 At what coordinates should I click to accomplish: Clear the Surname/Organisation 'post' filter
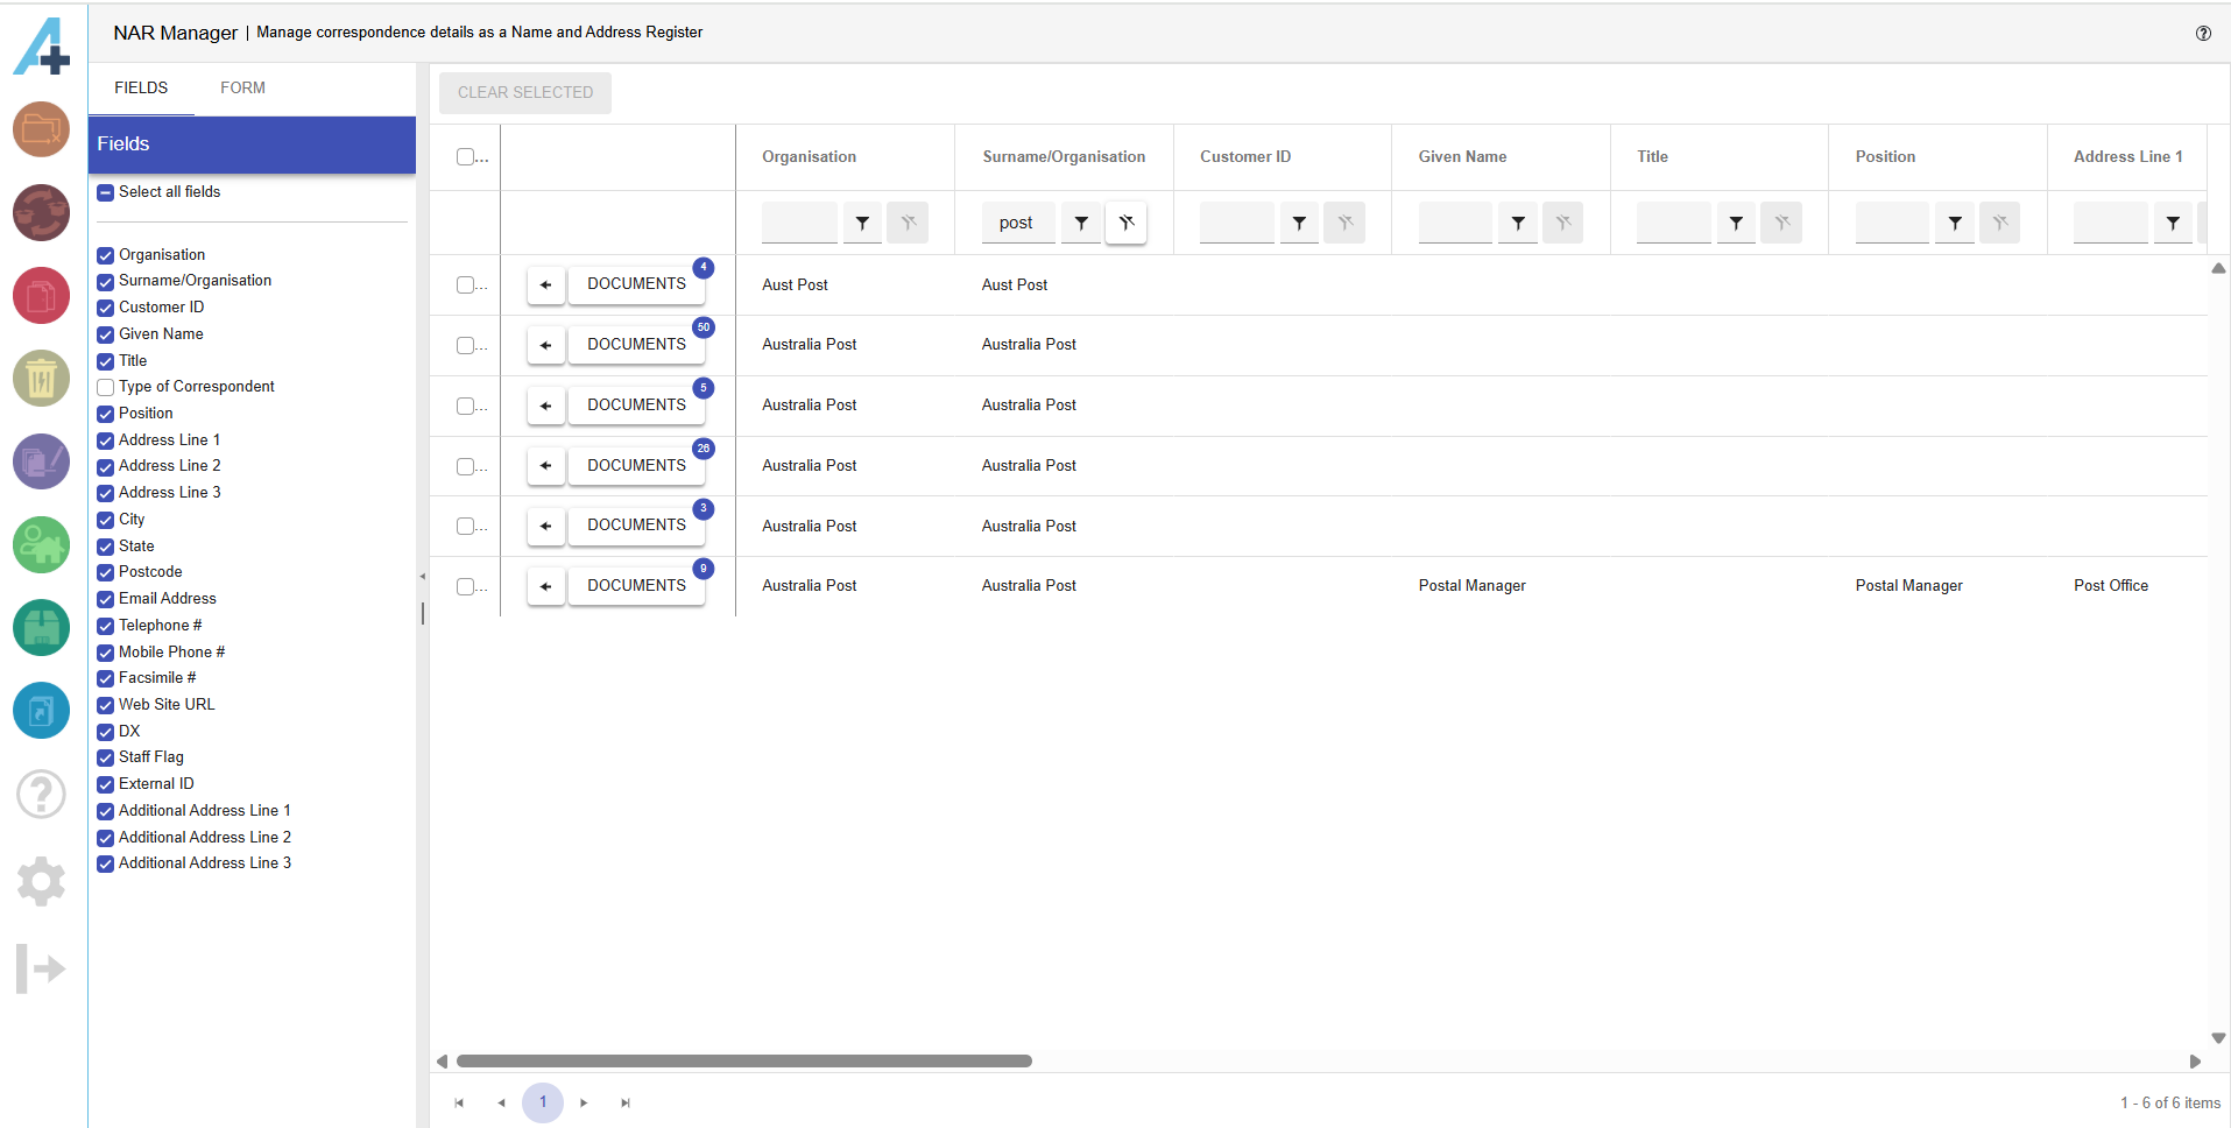pos(1126,223)
